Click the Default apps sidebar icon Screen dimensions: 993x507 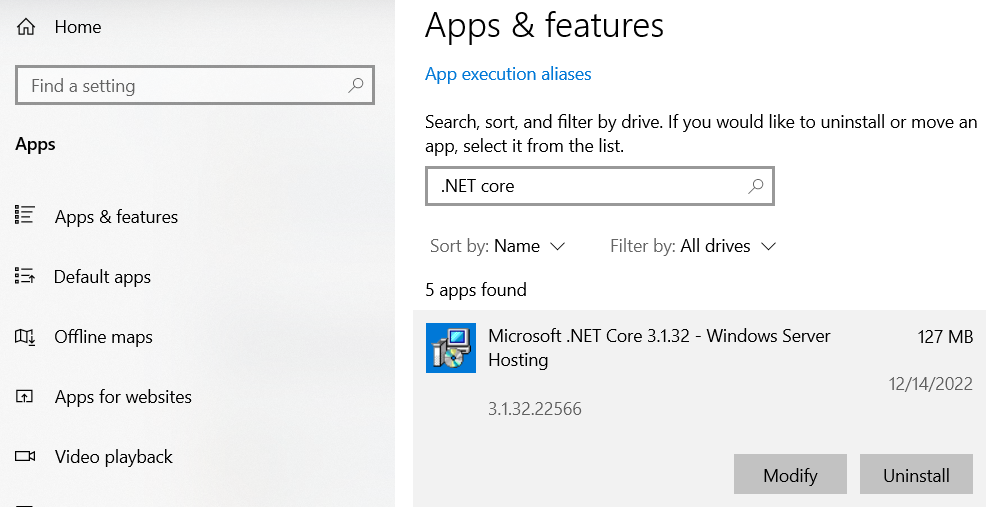pyautogui.click(x=25, y=275)
